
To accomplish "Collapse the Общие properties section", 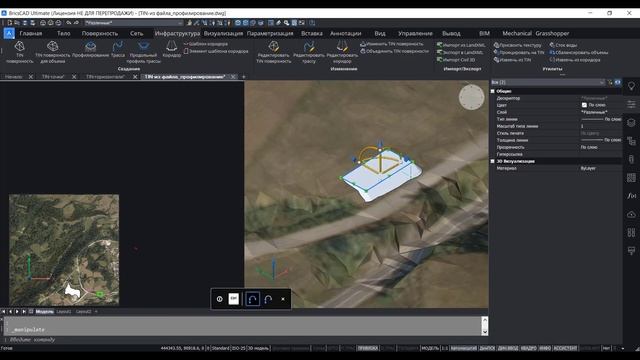I will pyautogui.click(x=493, y=91).
